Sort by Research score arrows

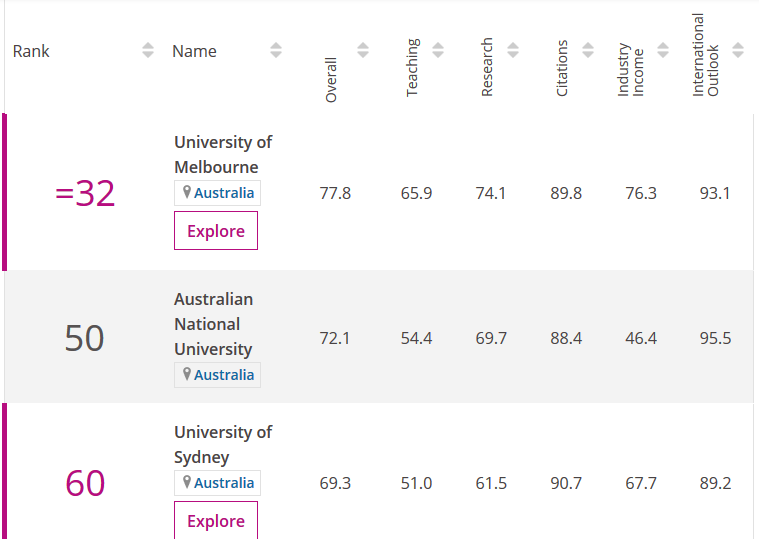[513, 50]
